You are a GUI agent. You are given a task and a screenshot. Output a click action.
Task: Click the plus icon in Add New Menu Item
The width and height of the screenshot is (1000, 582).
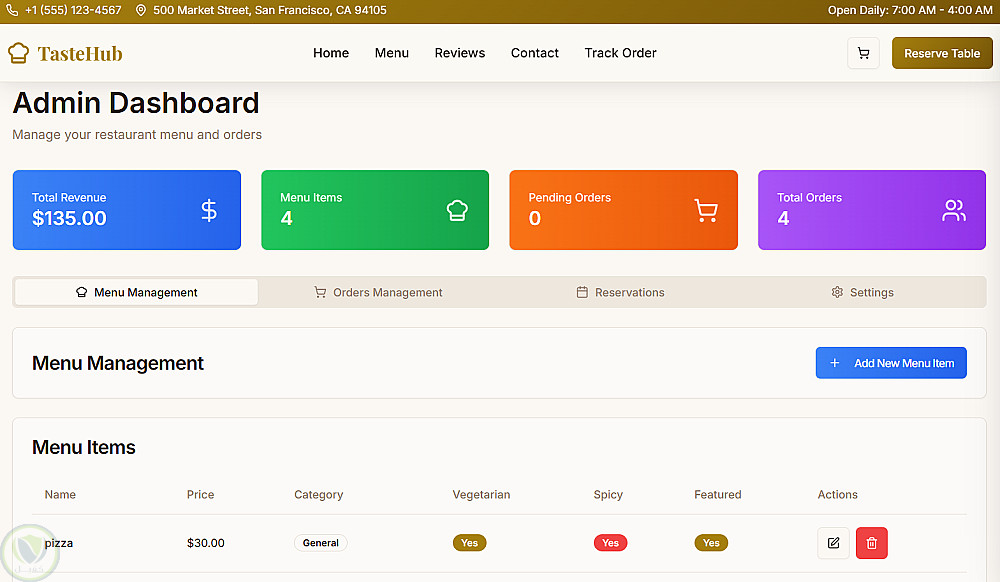834,363
